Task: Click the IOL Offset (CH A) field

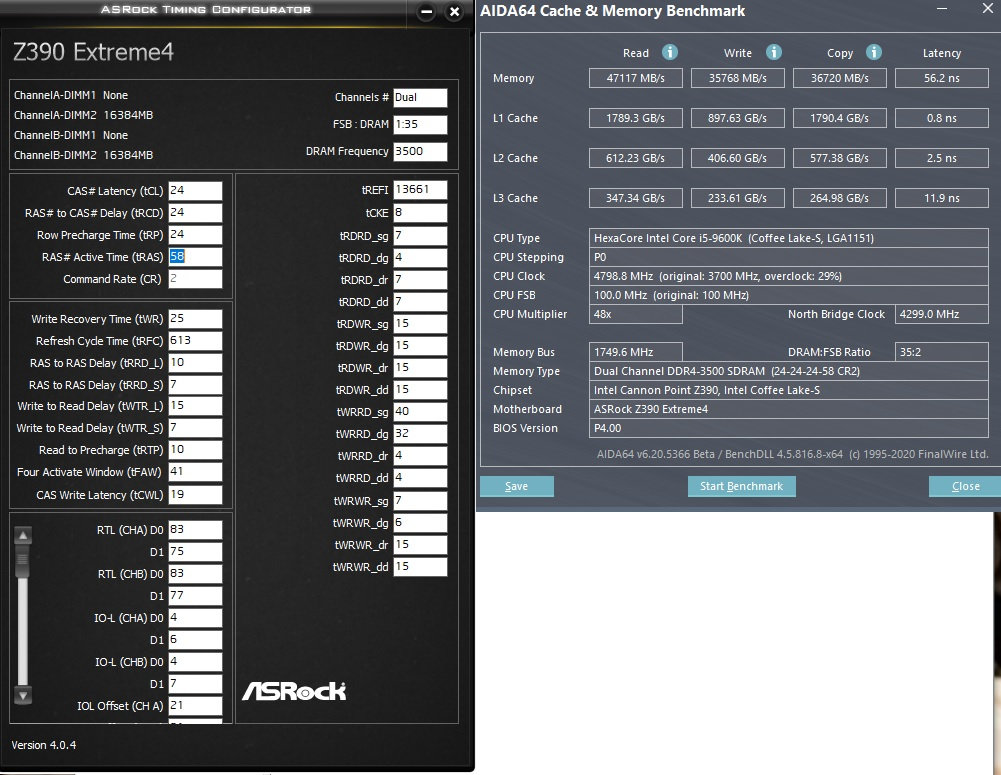Action: tap(195, 705)
